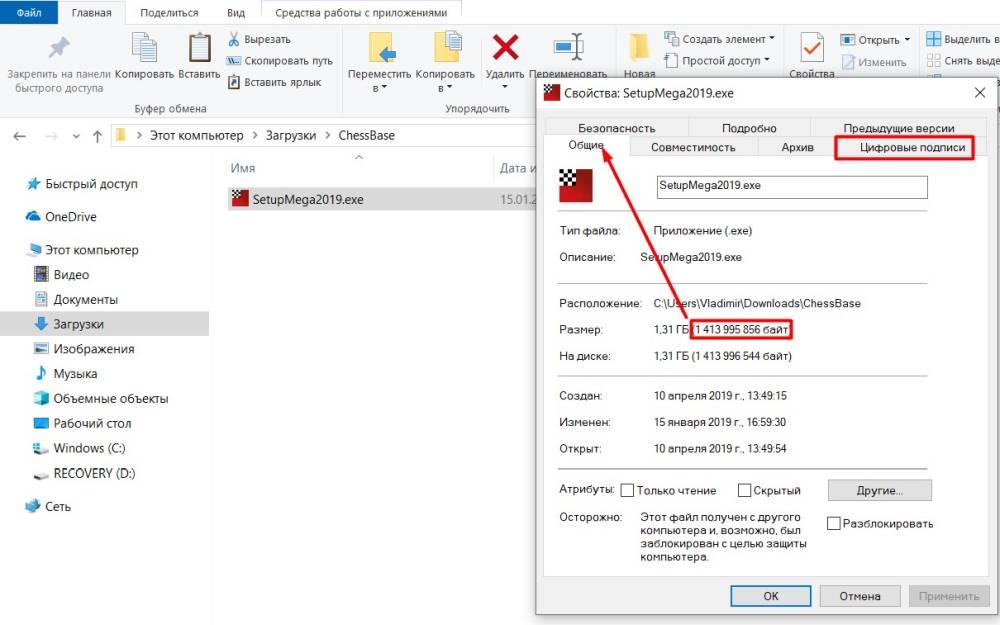The width and height of the screenshot is (1000, 625).
Task: Go back with the left arrow
Action: [x=20, y=136]
